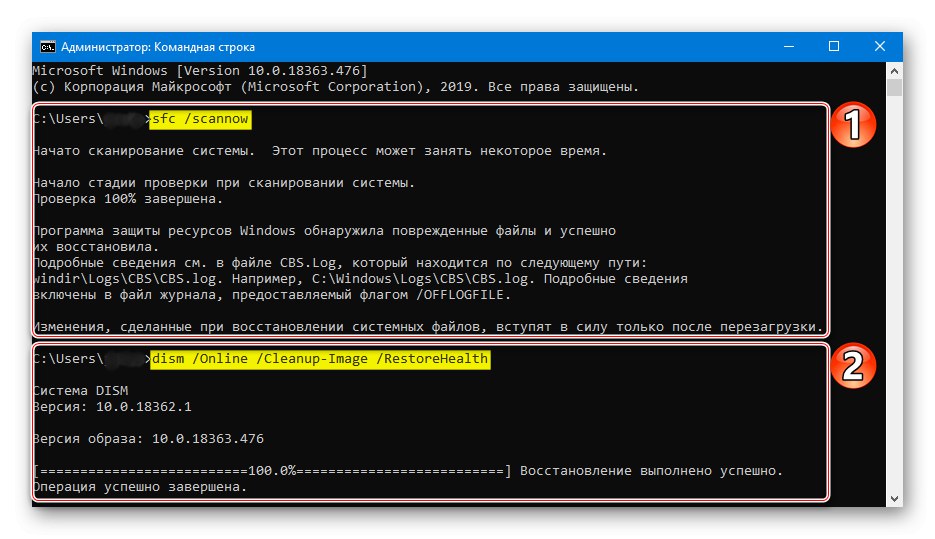Close the Командная строка window

point(879,47)
